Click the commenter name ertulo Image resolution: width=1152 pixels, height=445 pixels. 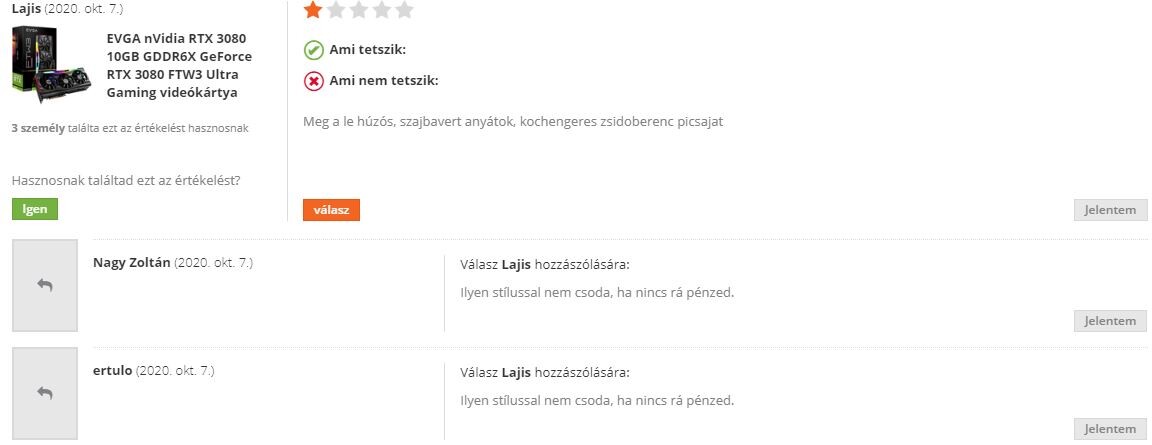112,371
